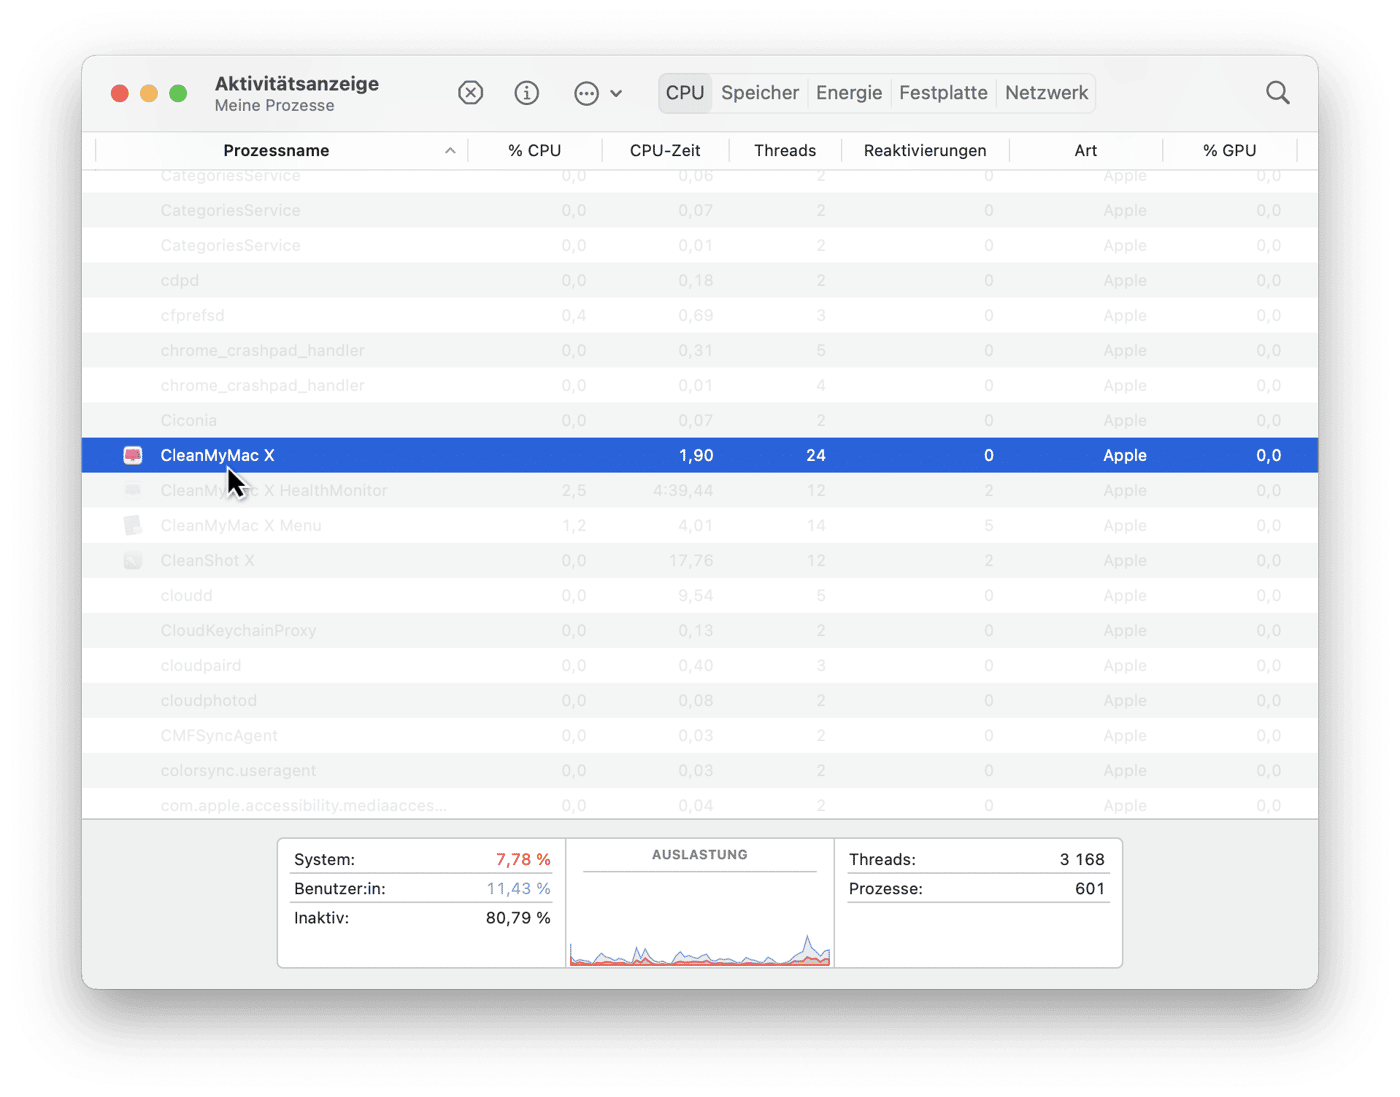The image size is (1400, 1097).
Task: Switch to the CPU tab
Action: click(685, 93)
